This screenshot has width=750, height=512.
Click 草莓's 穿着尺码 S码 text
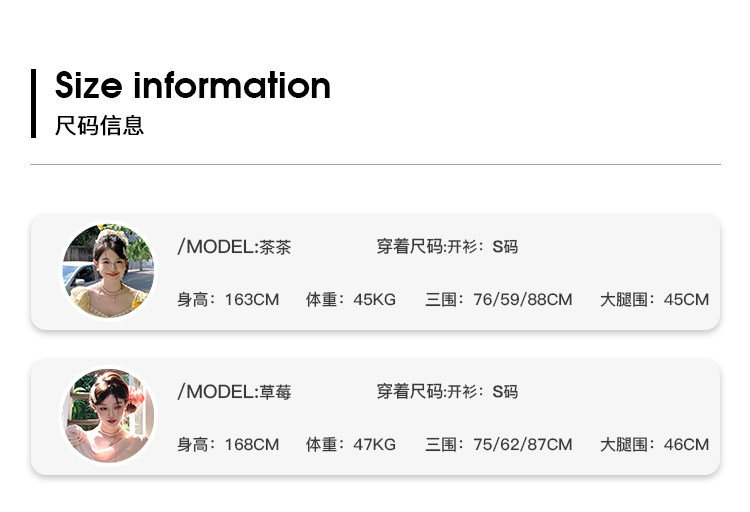447,392
